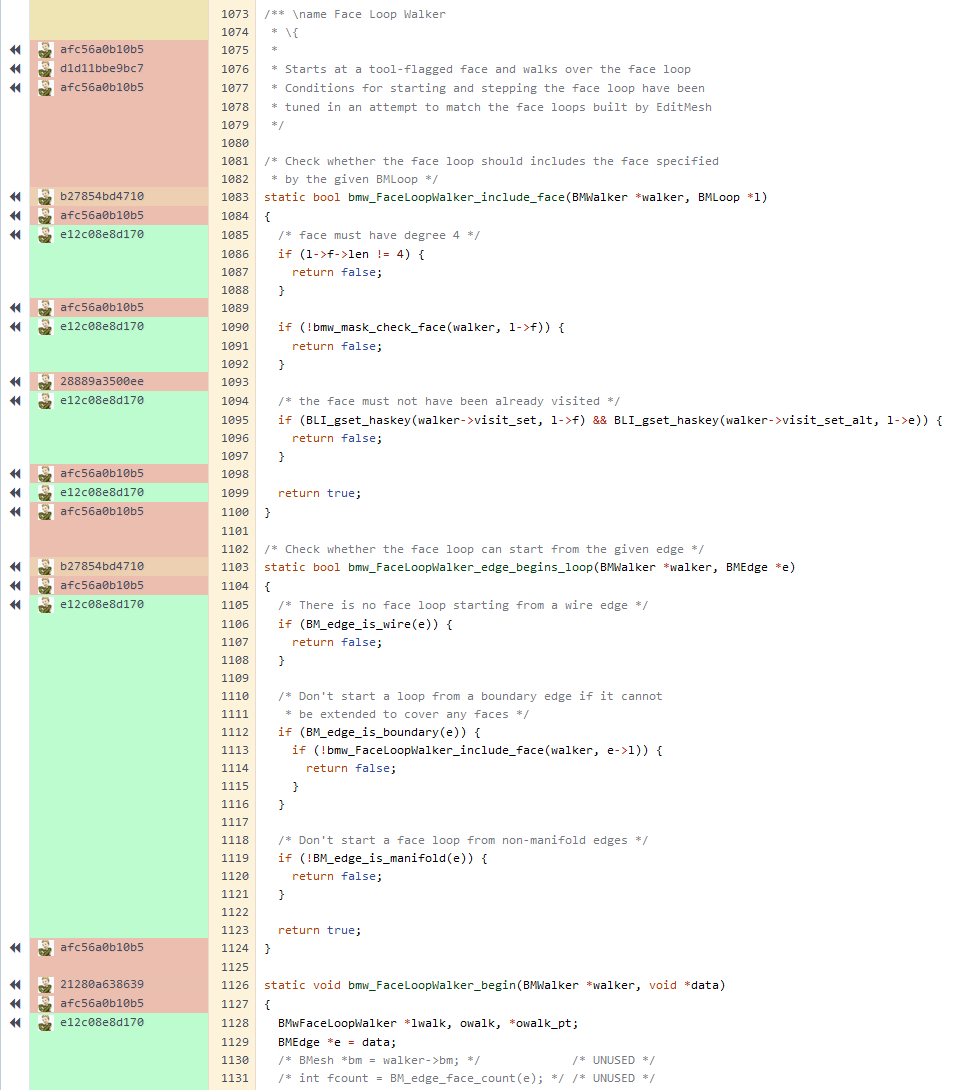Click the blame-previous arrow beside 21280a638639
The width and height of the screenshot is (971, 1090).
tap(15, 984)
